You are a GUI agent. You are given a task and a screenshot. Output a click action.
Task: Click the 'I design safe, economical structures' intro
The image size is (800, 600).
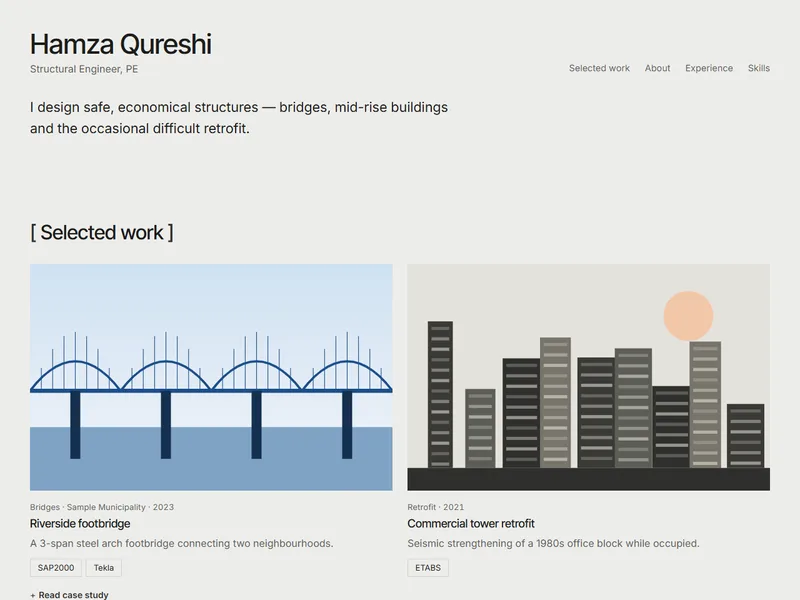point(239,118)
